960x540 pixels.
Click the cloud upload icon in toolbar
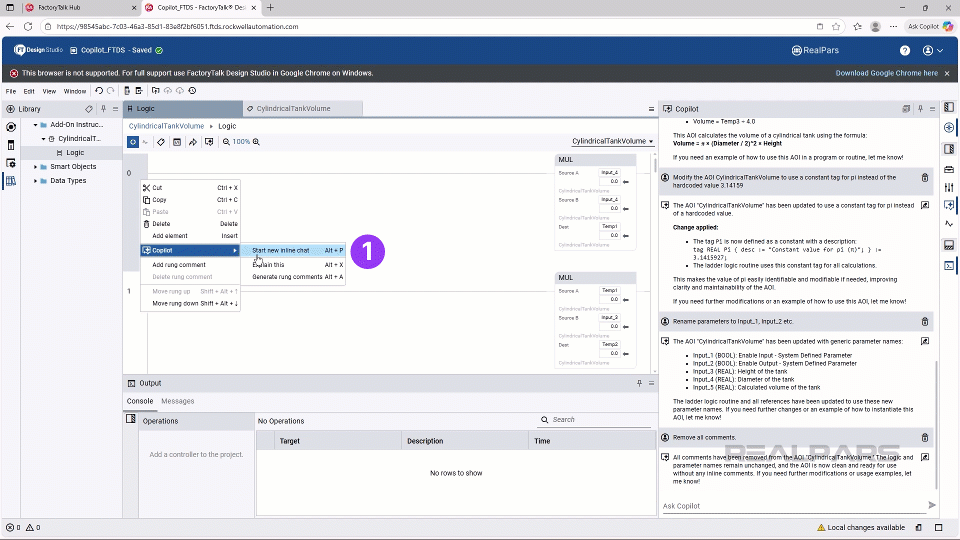click(x=168, y=91)
